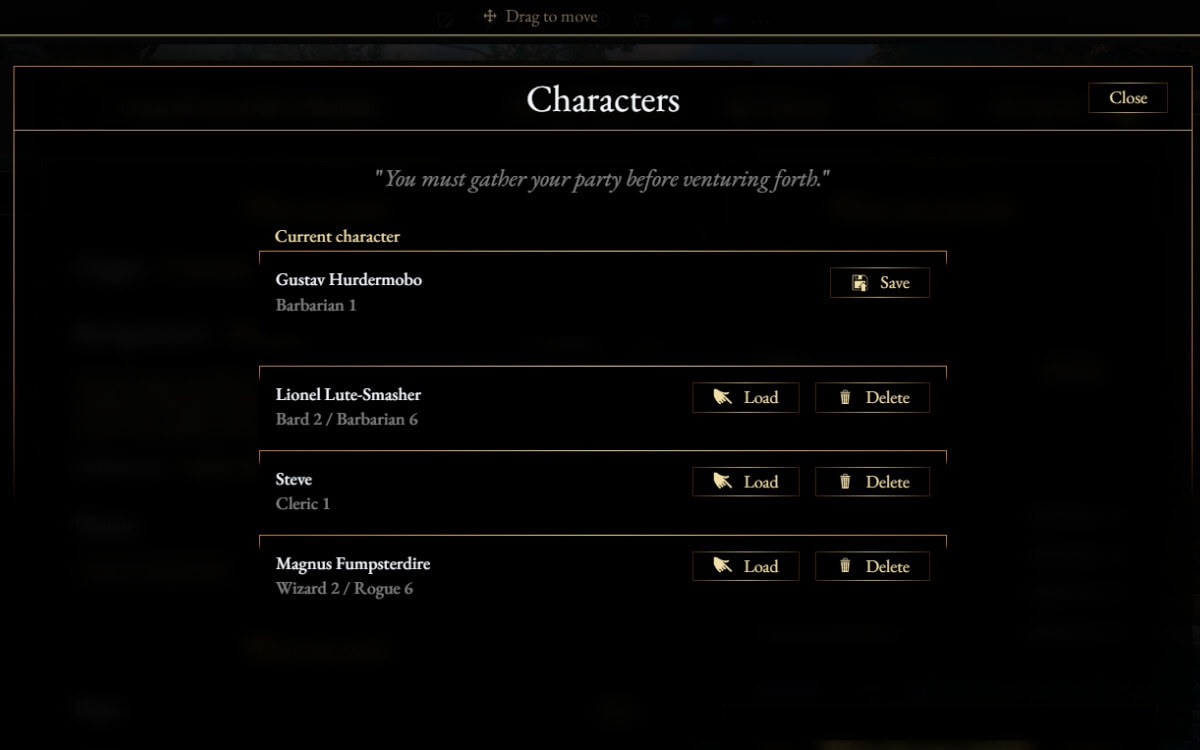Screen dimensions: 1200x750
Task: Click the crosshair move icon beside Drag to move
Action: [489, 16]
